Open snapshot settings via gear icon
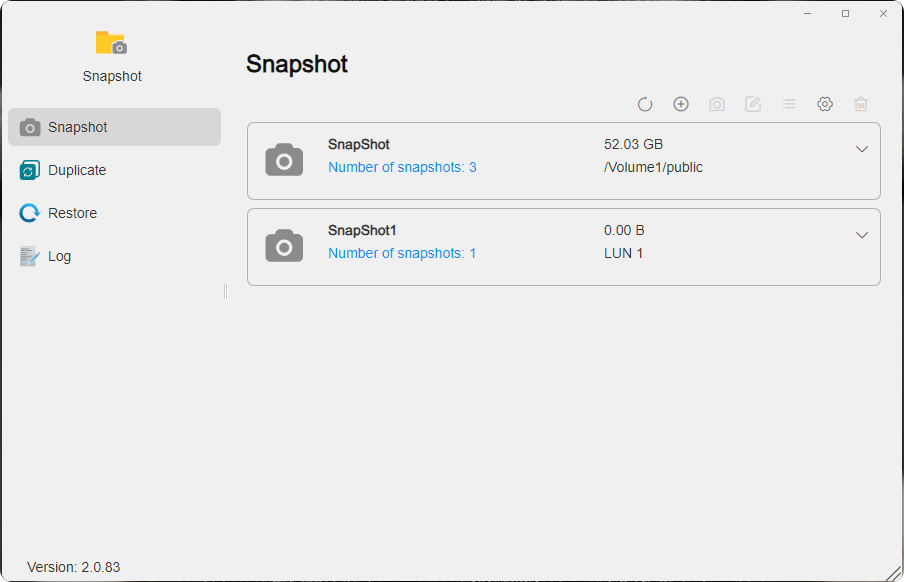 pos(825,103)
